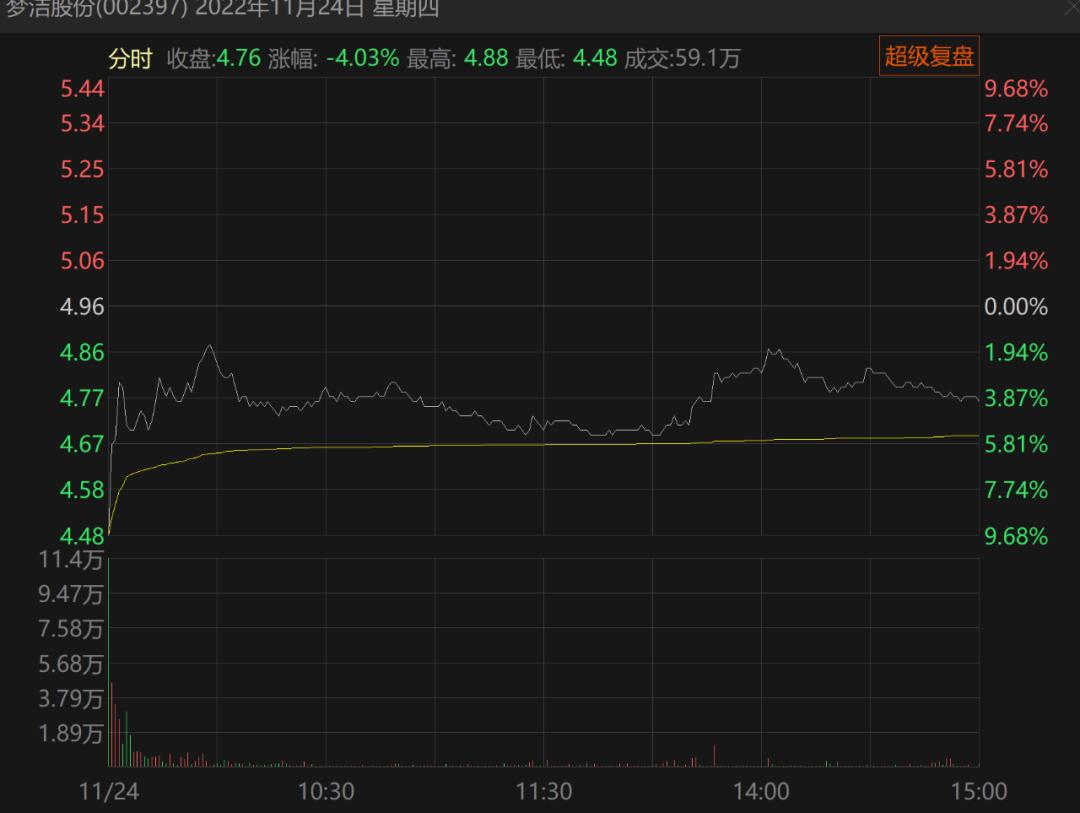Click the 1.89万 volume axis label
1080x813 pixels.
coord(71,733)
